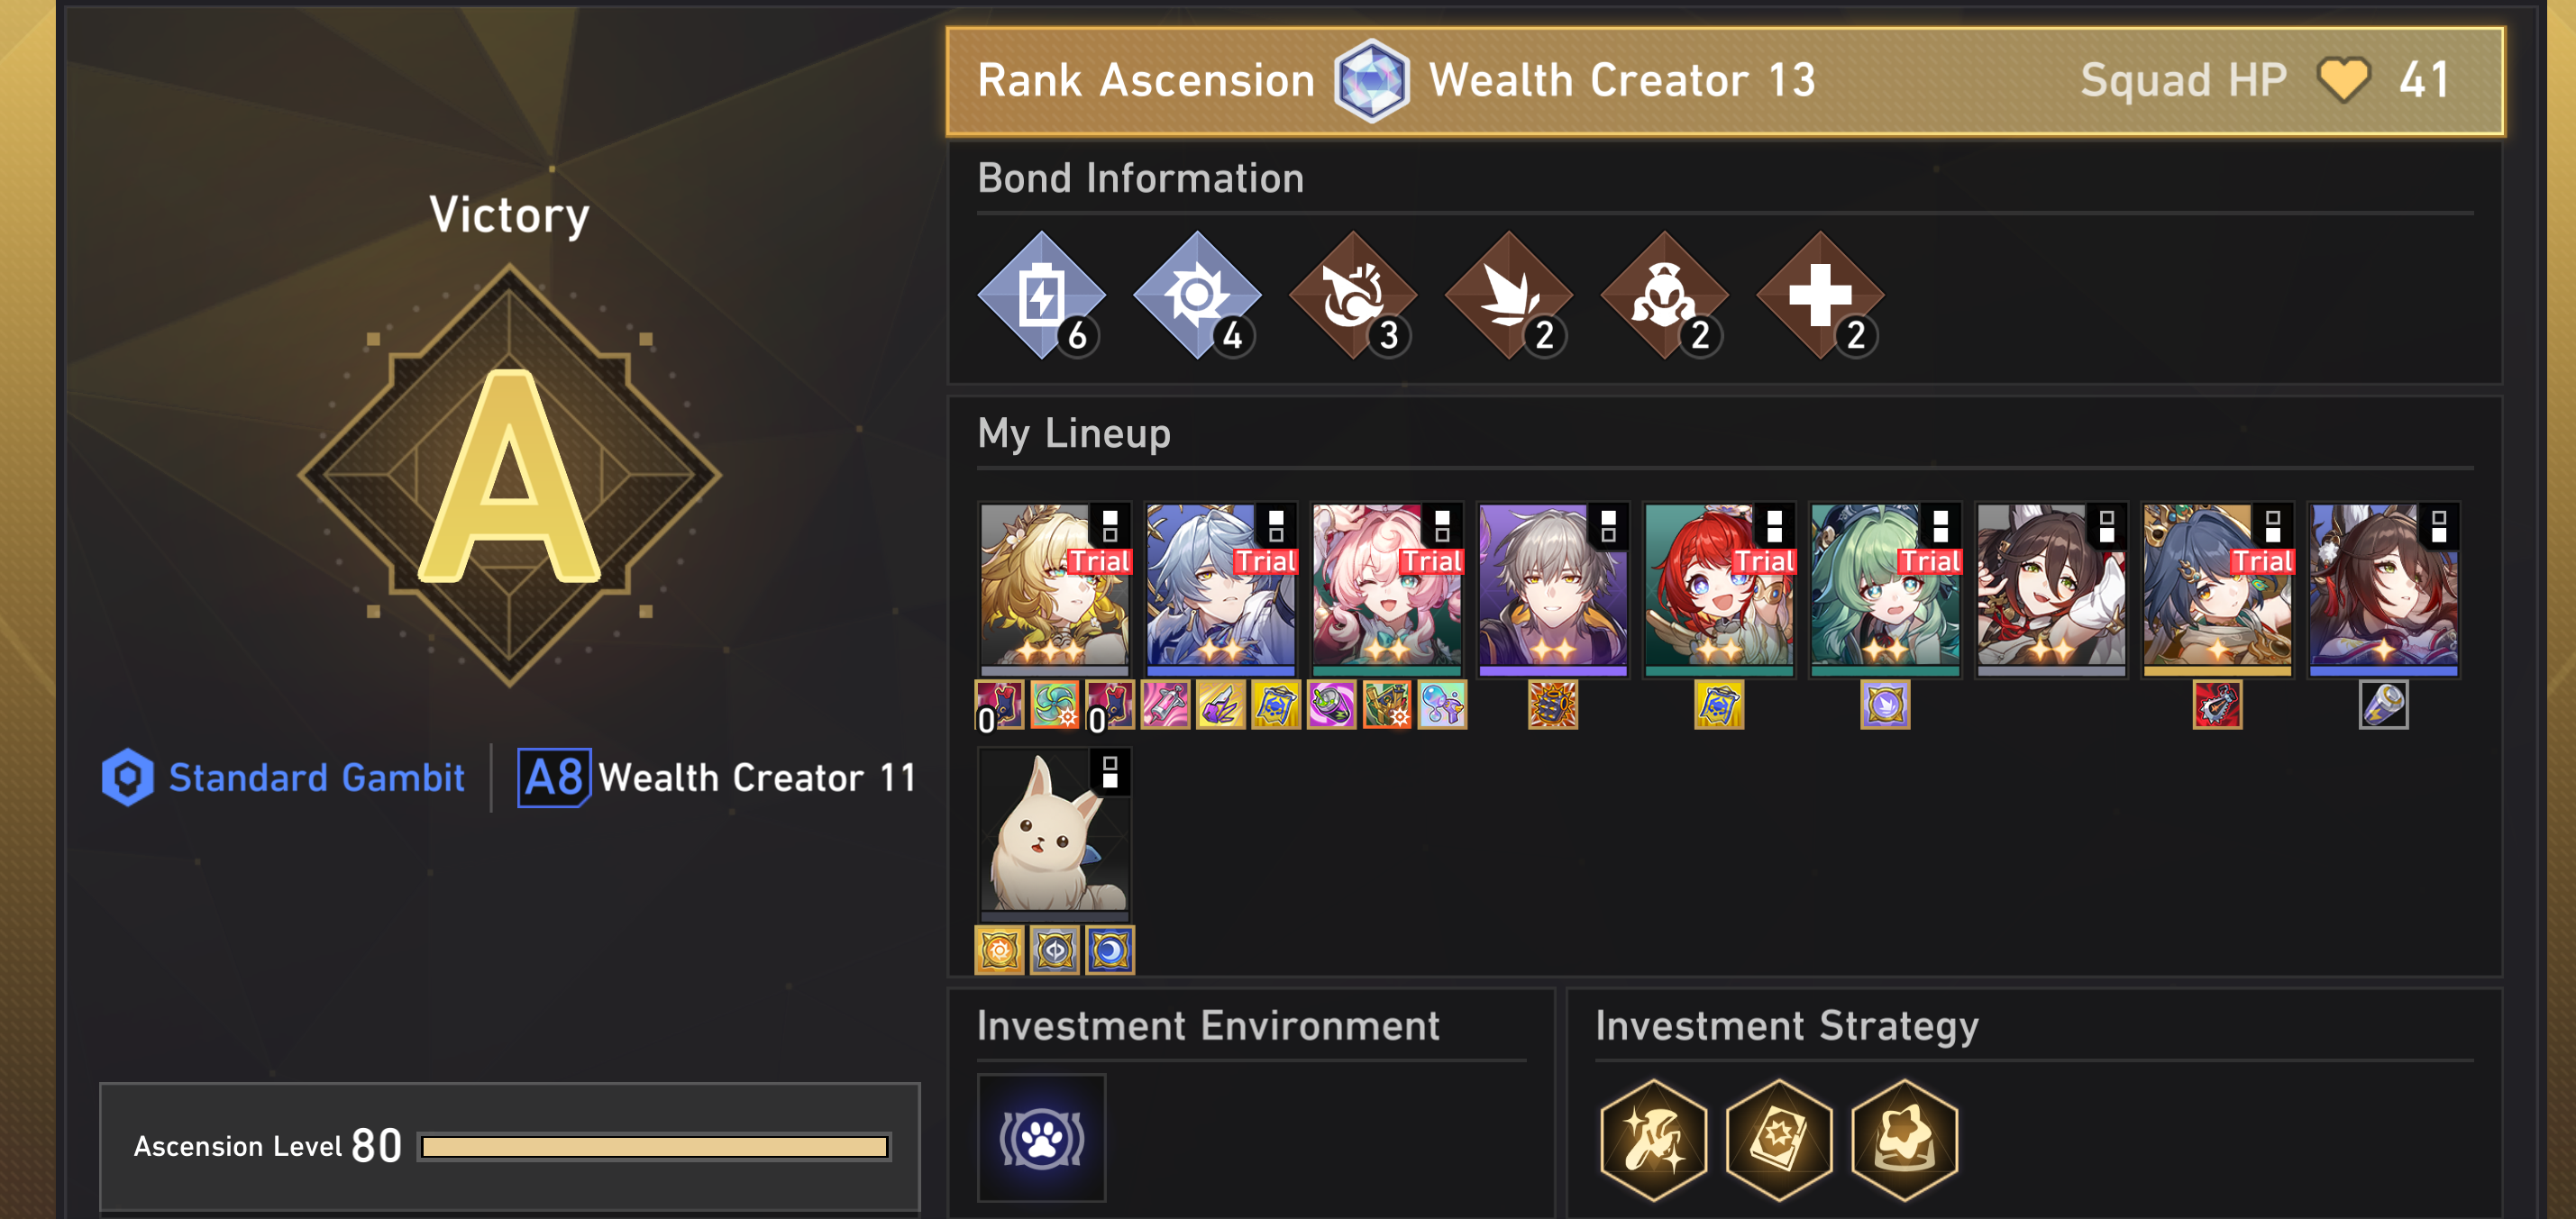Select the flashlight equipment icon under last character
This screenshot has width=2576, height=1219.
2383,705
